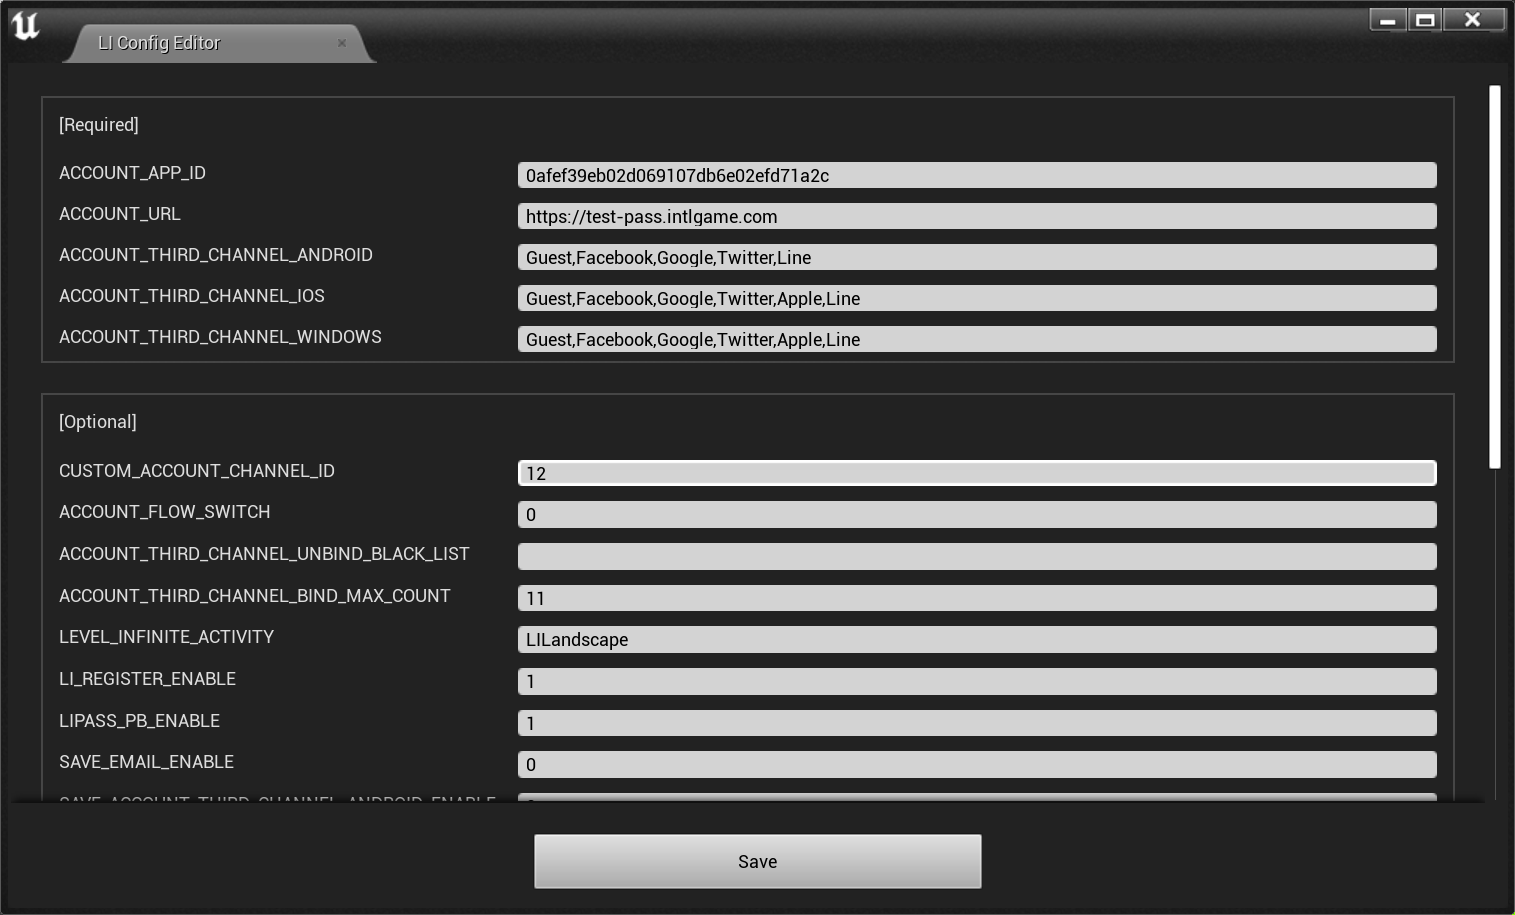Select the ACCOUNT_URL field value
The height and width of the screenshot is (915, 1515).
coord(976,216)
